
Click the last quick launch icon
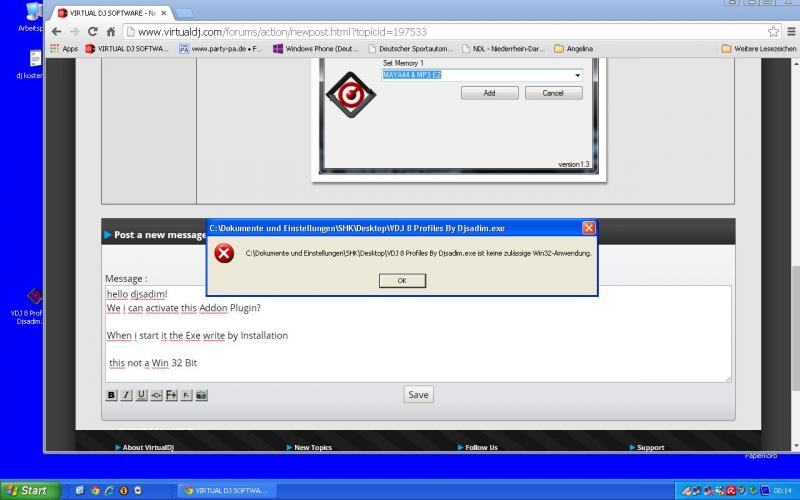click(138, 491)
